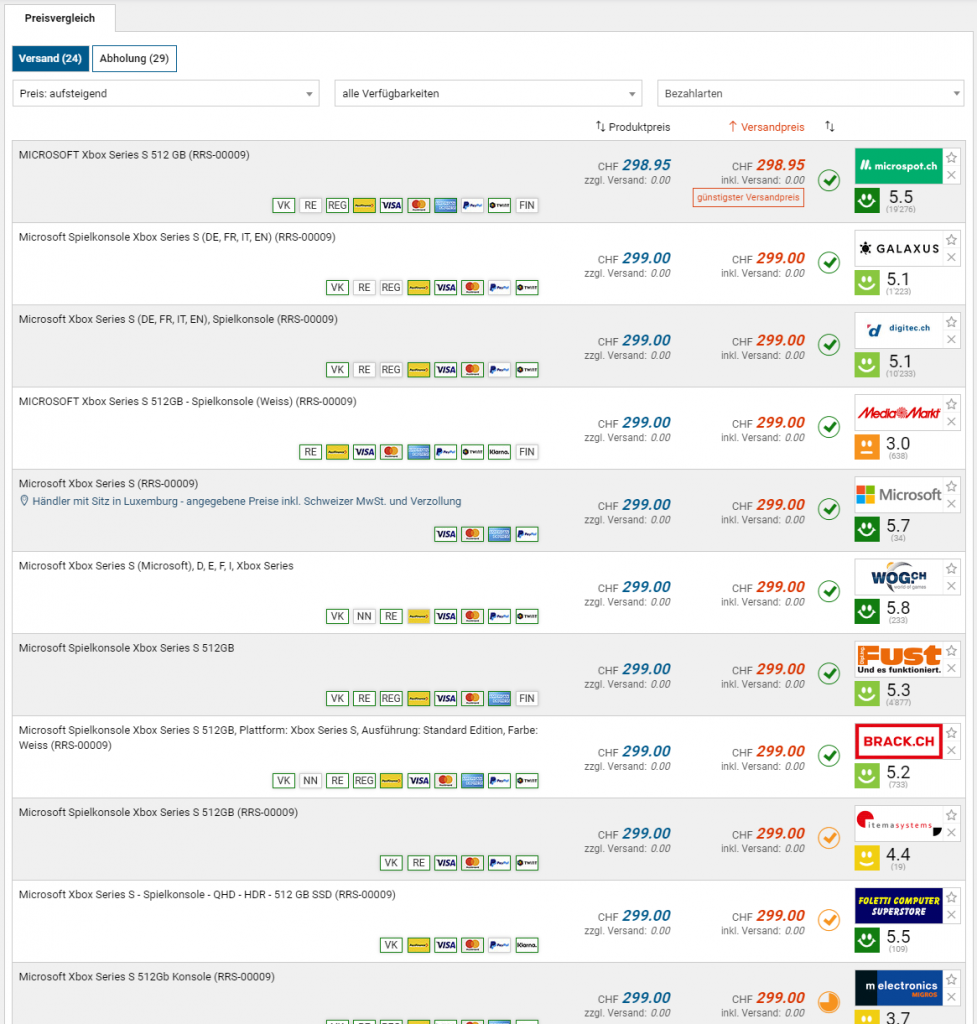Image resolution: width=977 pixels, height=1024 pixels.
Task: Click NN payment badge in WOG.ch row
Action: click(364, 616)
